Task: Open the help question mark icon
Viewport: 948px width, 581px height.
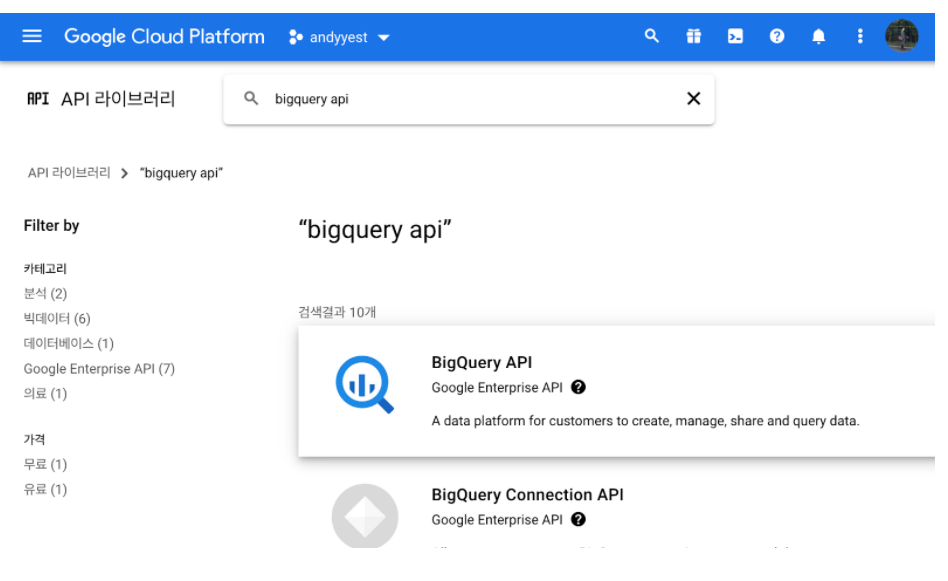Action: click(x=777, y=36)
